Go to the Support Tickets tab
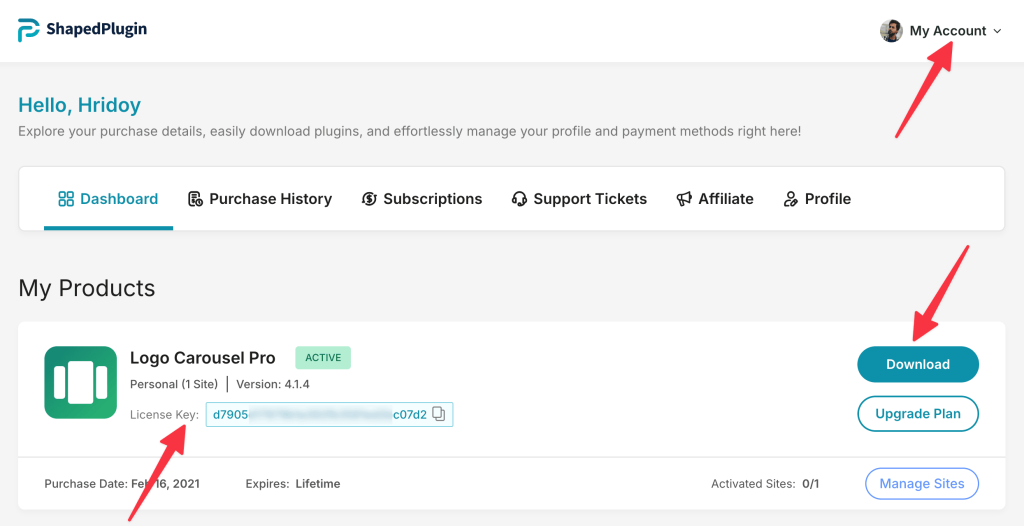 [x=590, y=199]
